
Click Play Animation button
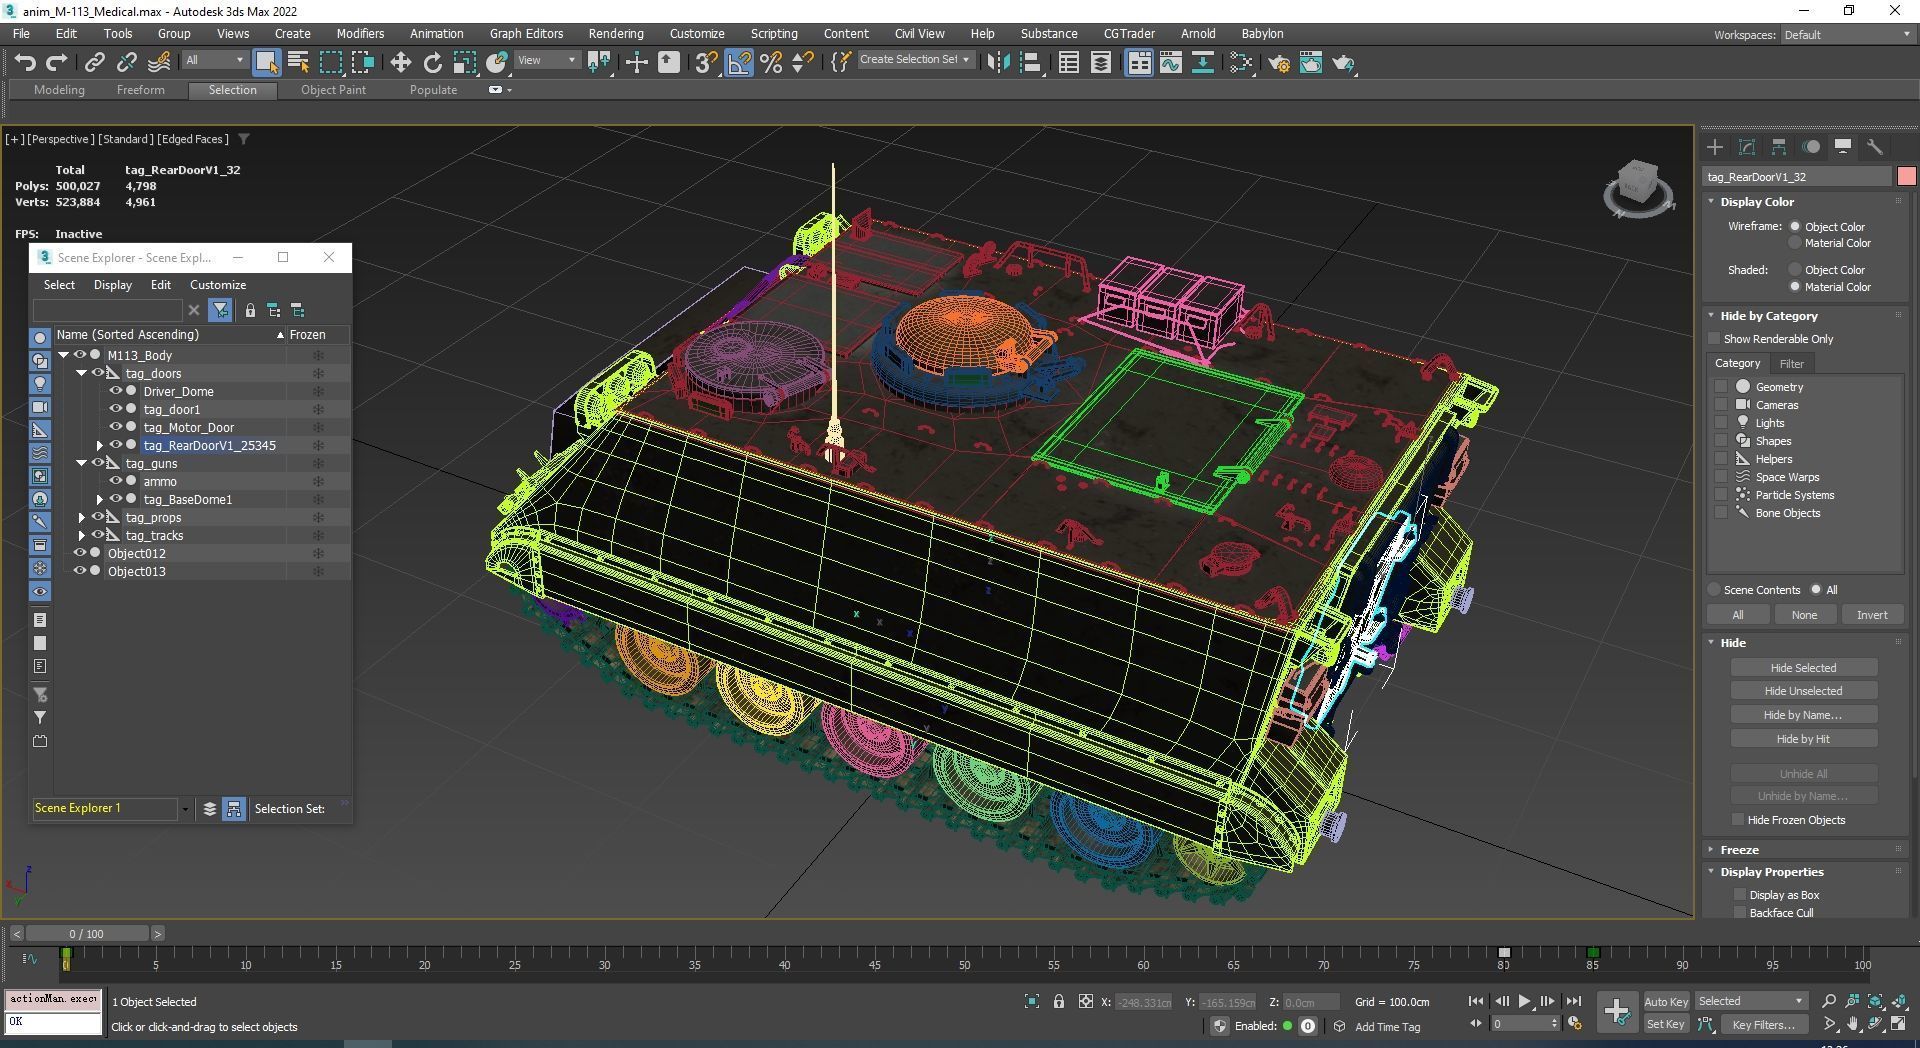[1524, 1001]
